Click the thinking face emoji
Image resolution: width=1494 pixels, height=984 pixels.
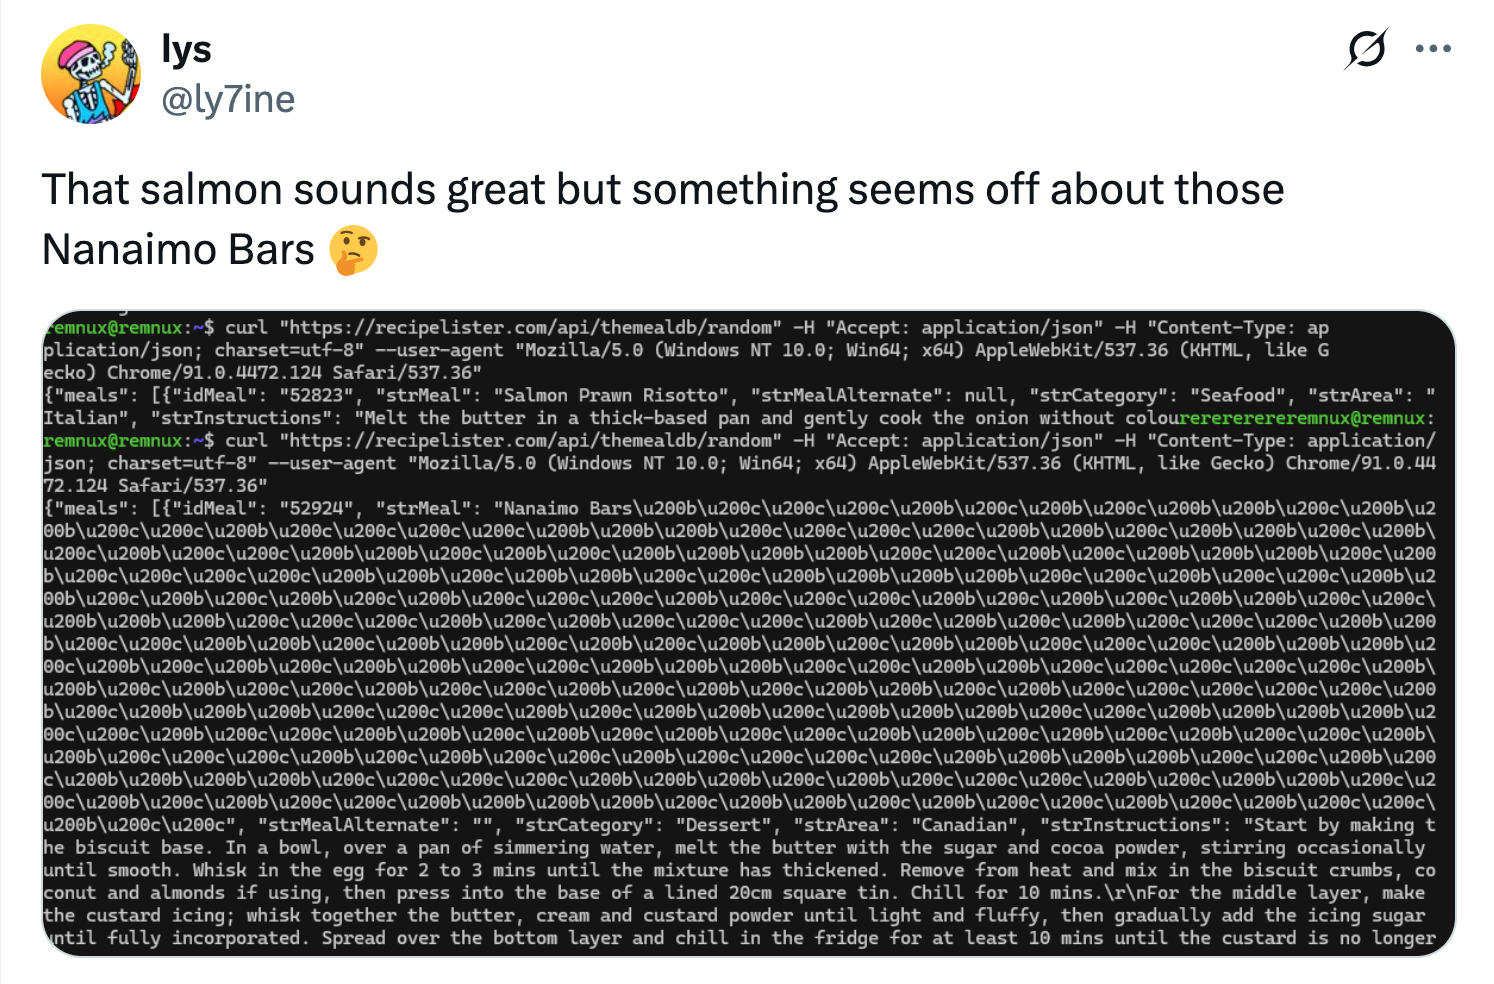click(355, 249)
